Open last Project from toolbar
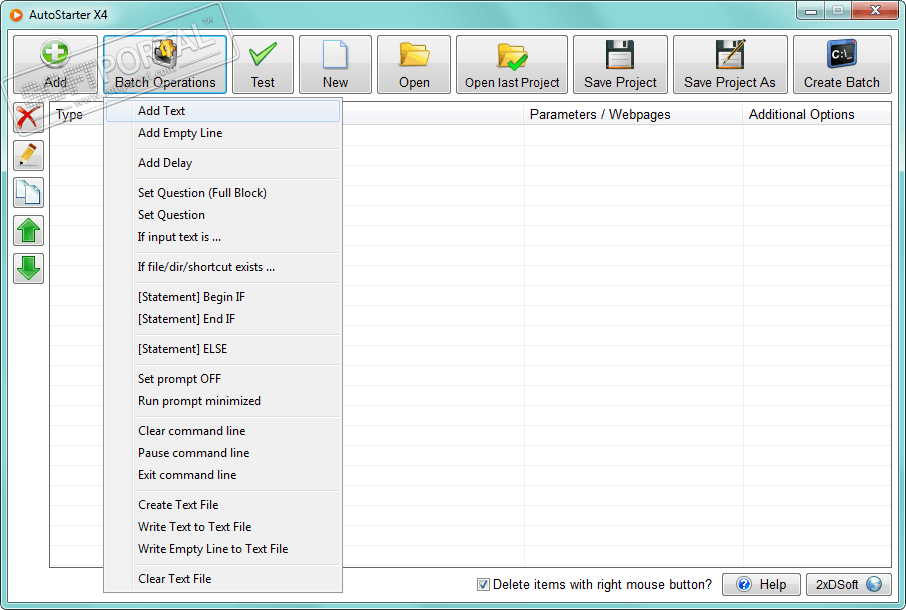906x610 pixels. 512,65
